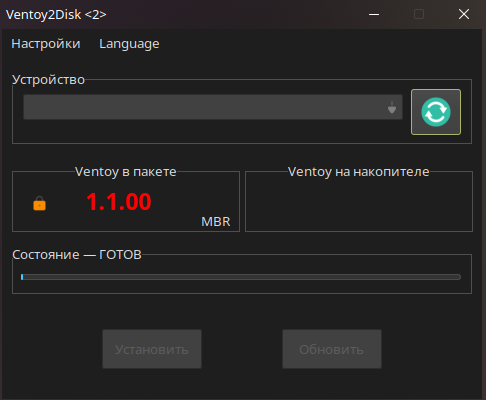Click the Ventoy2Disk <2> window title
Image resolution: width=486 pixels, height=400 pixels.
(56, 15)
